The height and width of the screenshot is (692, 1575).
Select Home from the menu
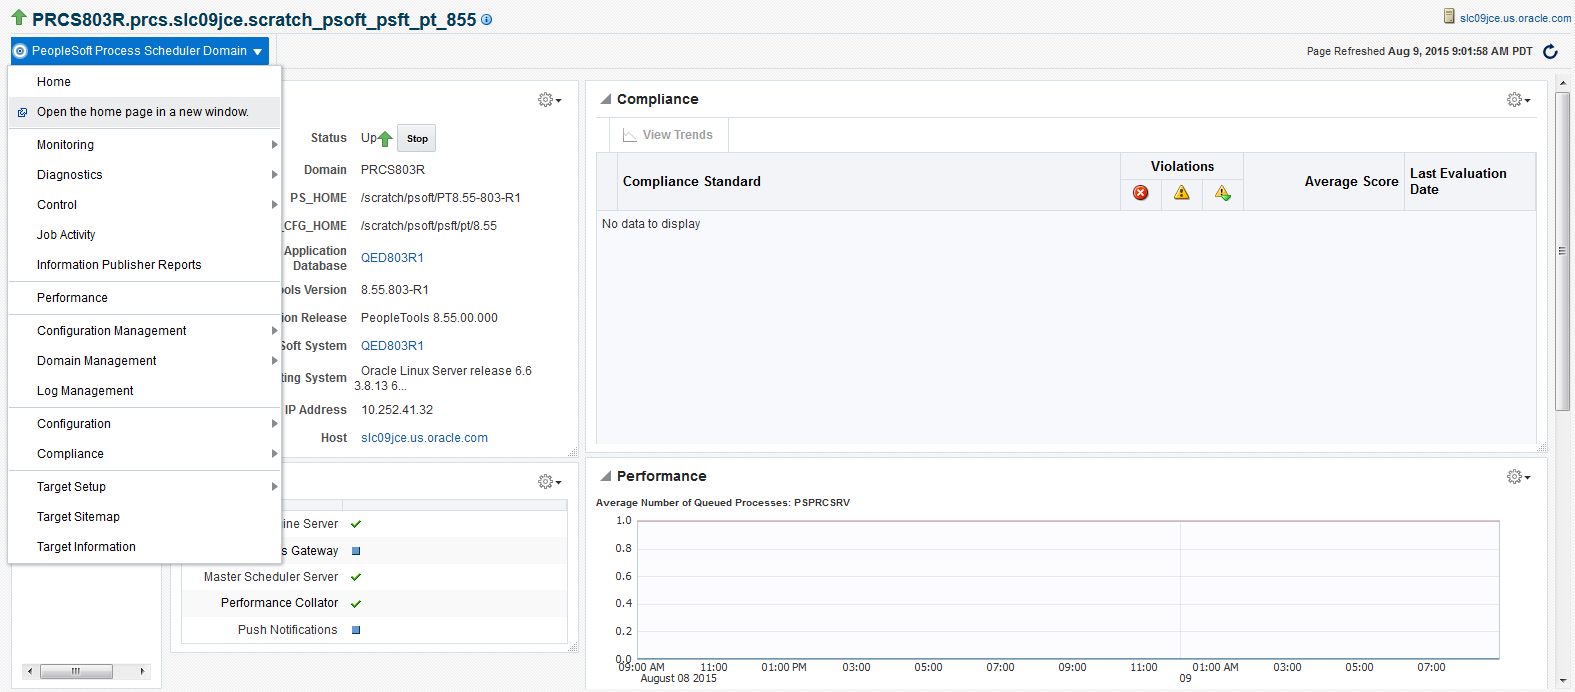(145, 82)
